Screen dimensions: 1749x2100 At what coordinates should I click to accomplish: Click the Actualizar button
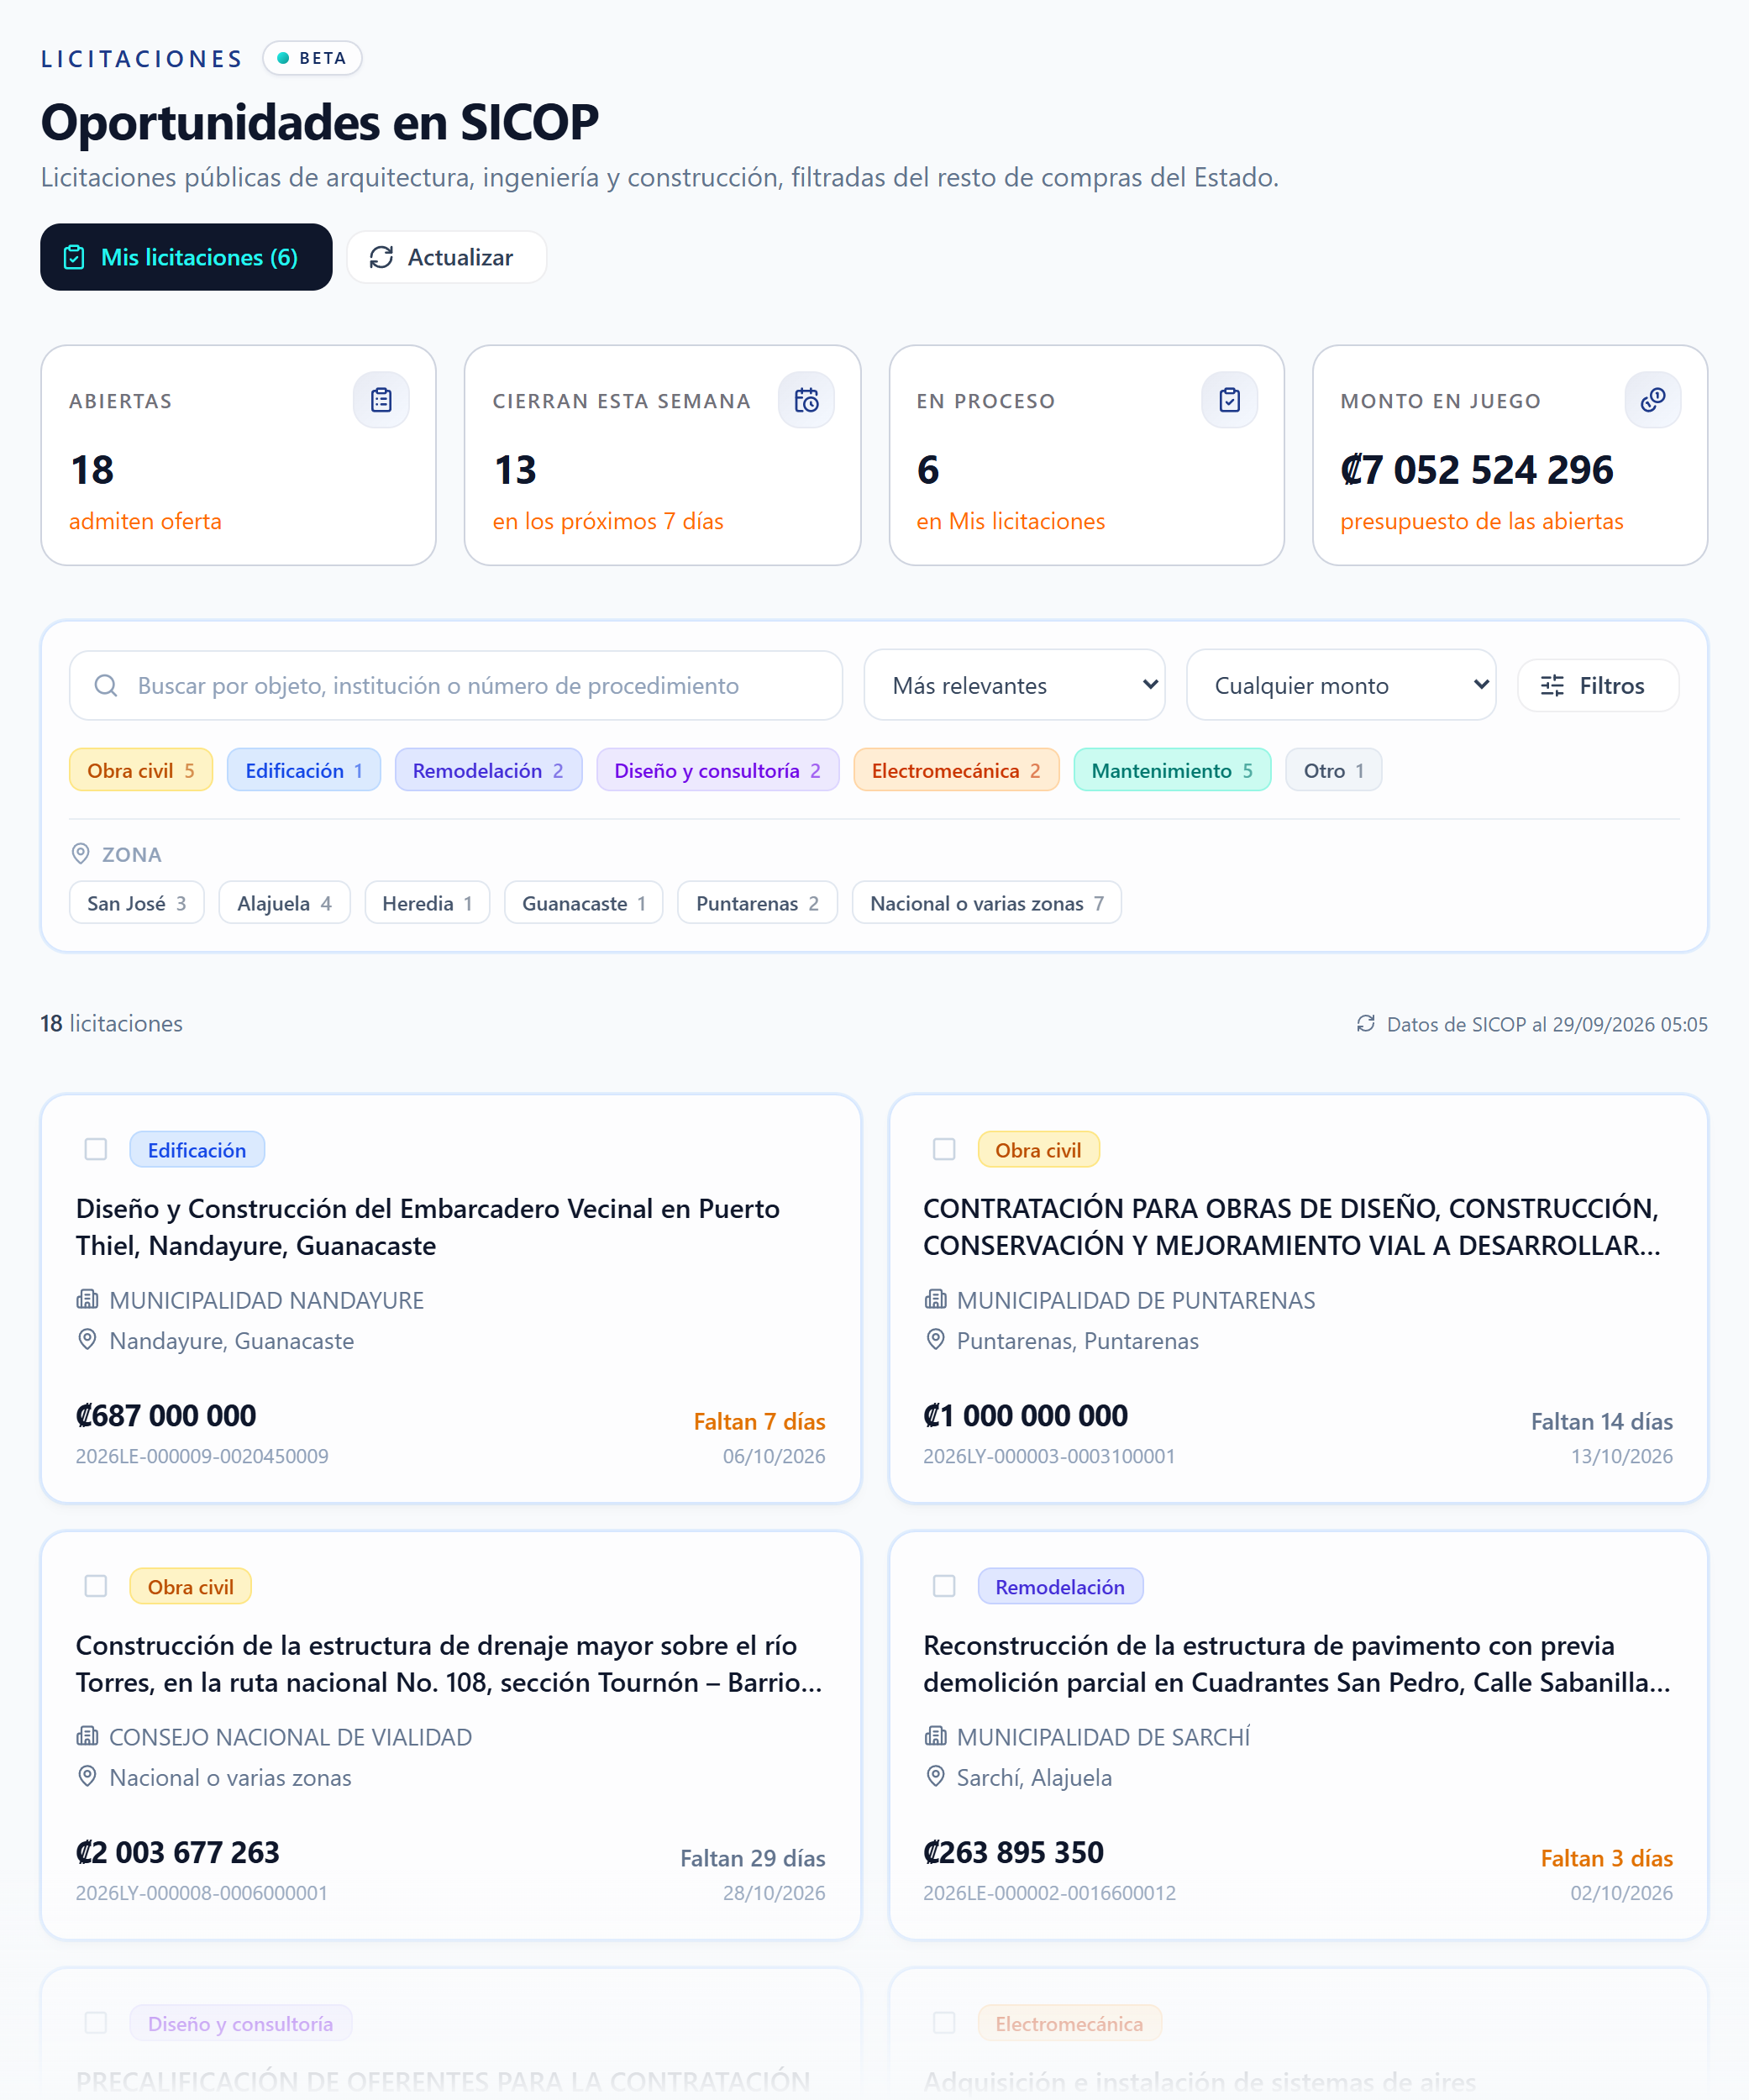tap(446, 257)
